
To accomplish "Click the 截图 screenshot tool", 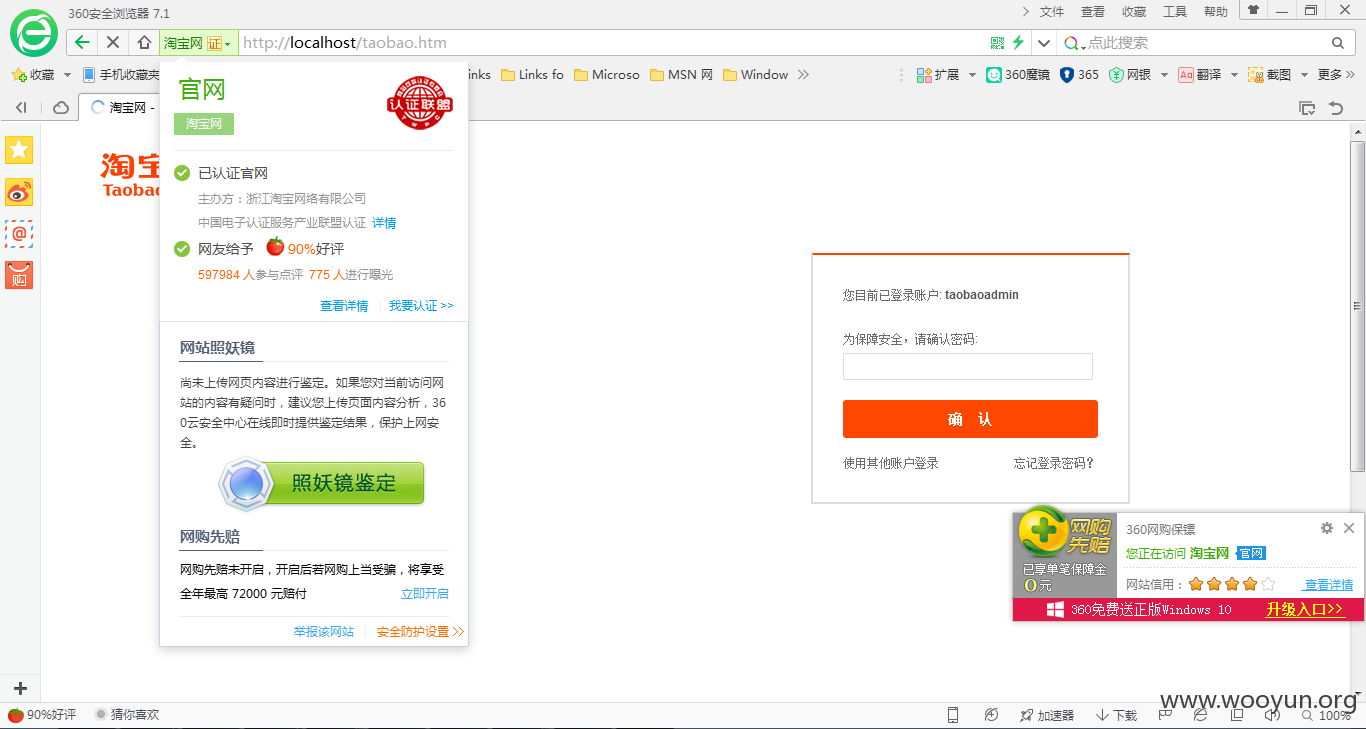I will [1270, 75].
